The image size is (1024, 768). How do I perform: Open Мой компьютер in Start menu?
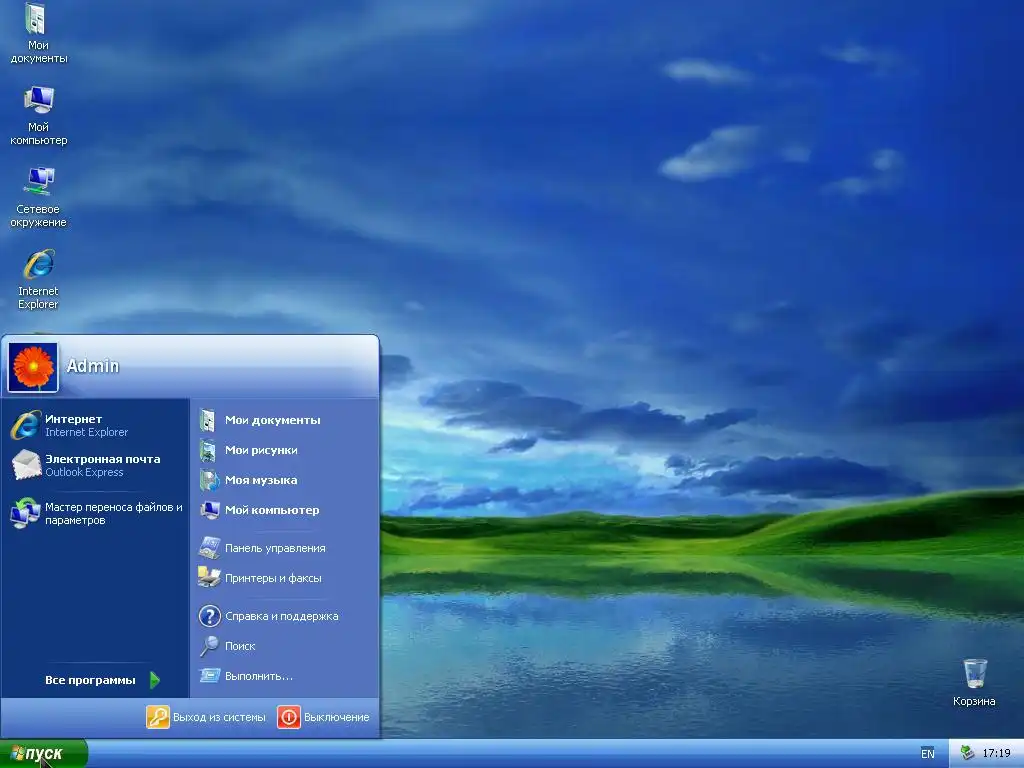[285, 510]
